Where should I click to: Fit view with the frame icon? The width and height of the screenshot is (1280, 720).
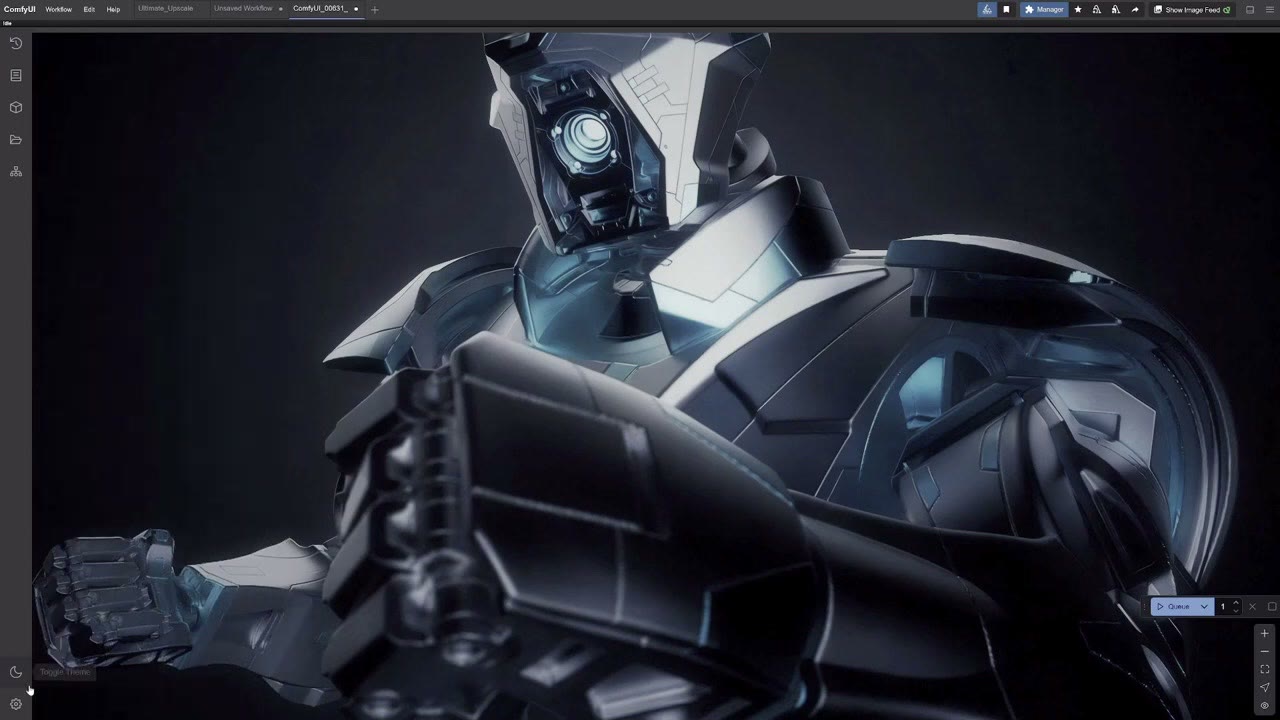(x=1265, y=669)
